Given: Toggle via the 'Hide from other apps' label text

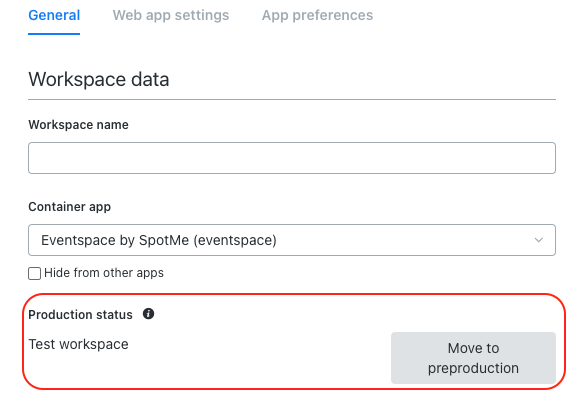Looking at the screenshot, I should tap(104, 273).
